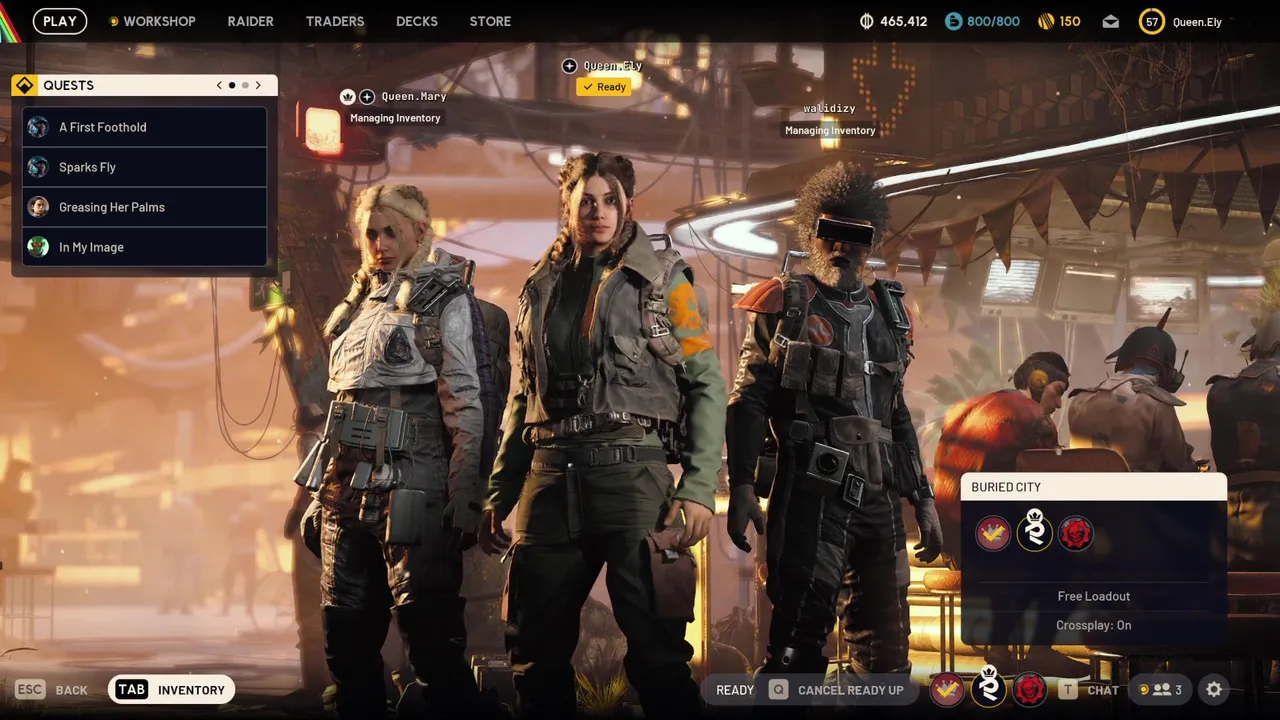This screenshot has width=1280, height=720.
Task: Click Managing Inventory status under Queen.Mary
Action: [395, 118]
